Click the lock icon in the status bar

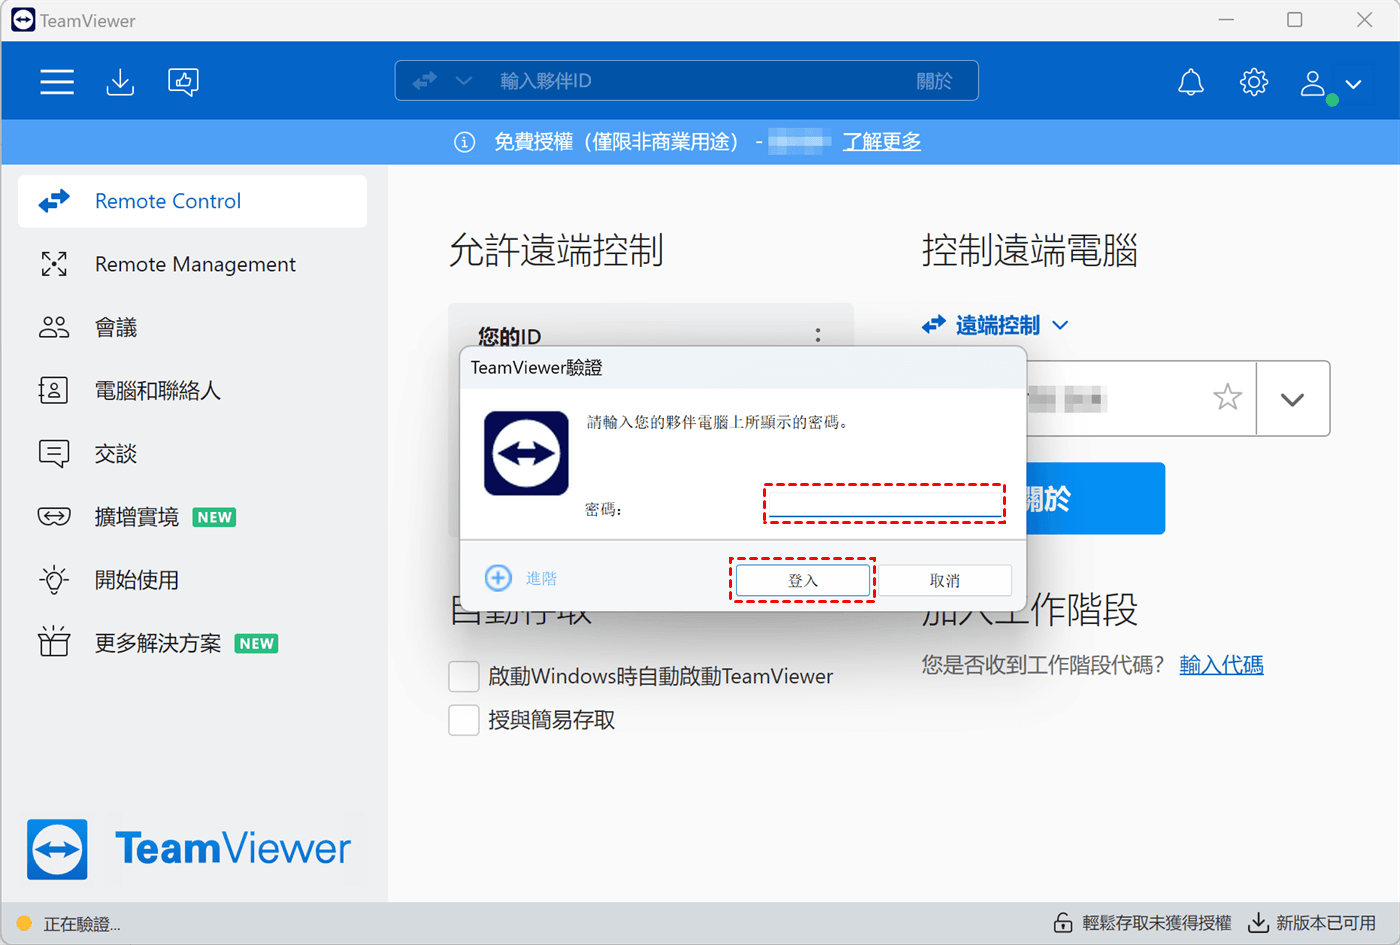(1063, 922)
